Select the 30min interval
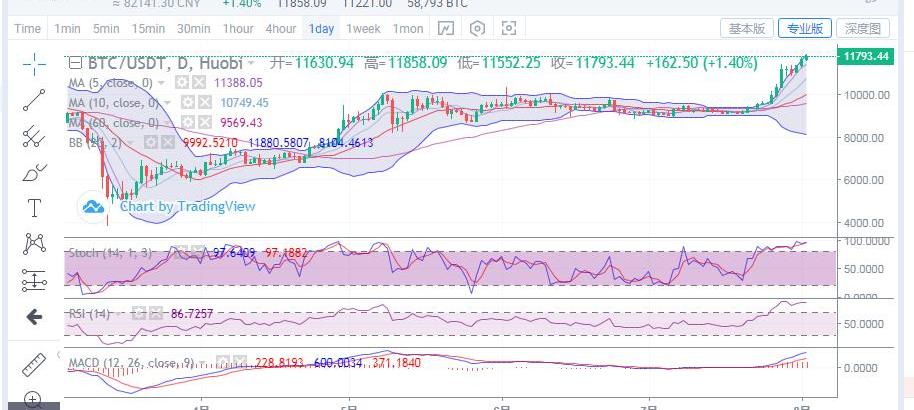Screen dimensions: 914x410 (x=194, y=29)
